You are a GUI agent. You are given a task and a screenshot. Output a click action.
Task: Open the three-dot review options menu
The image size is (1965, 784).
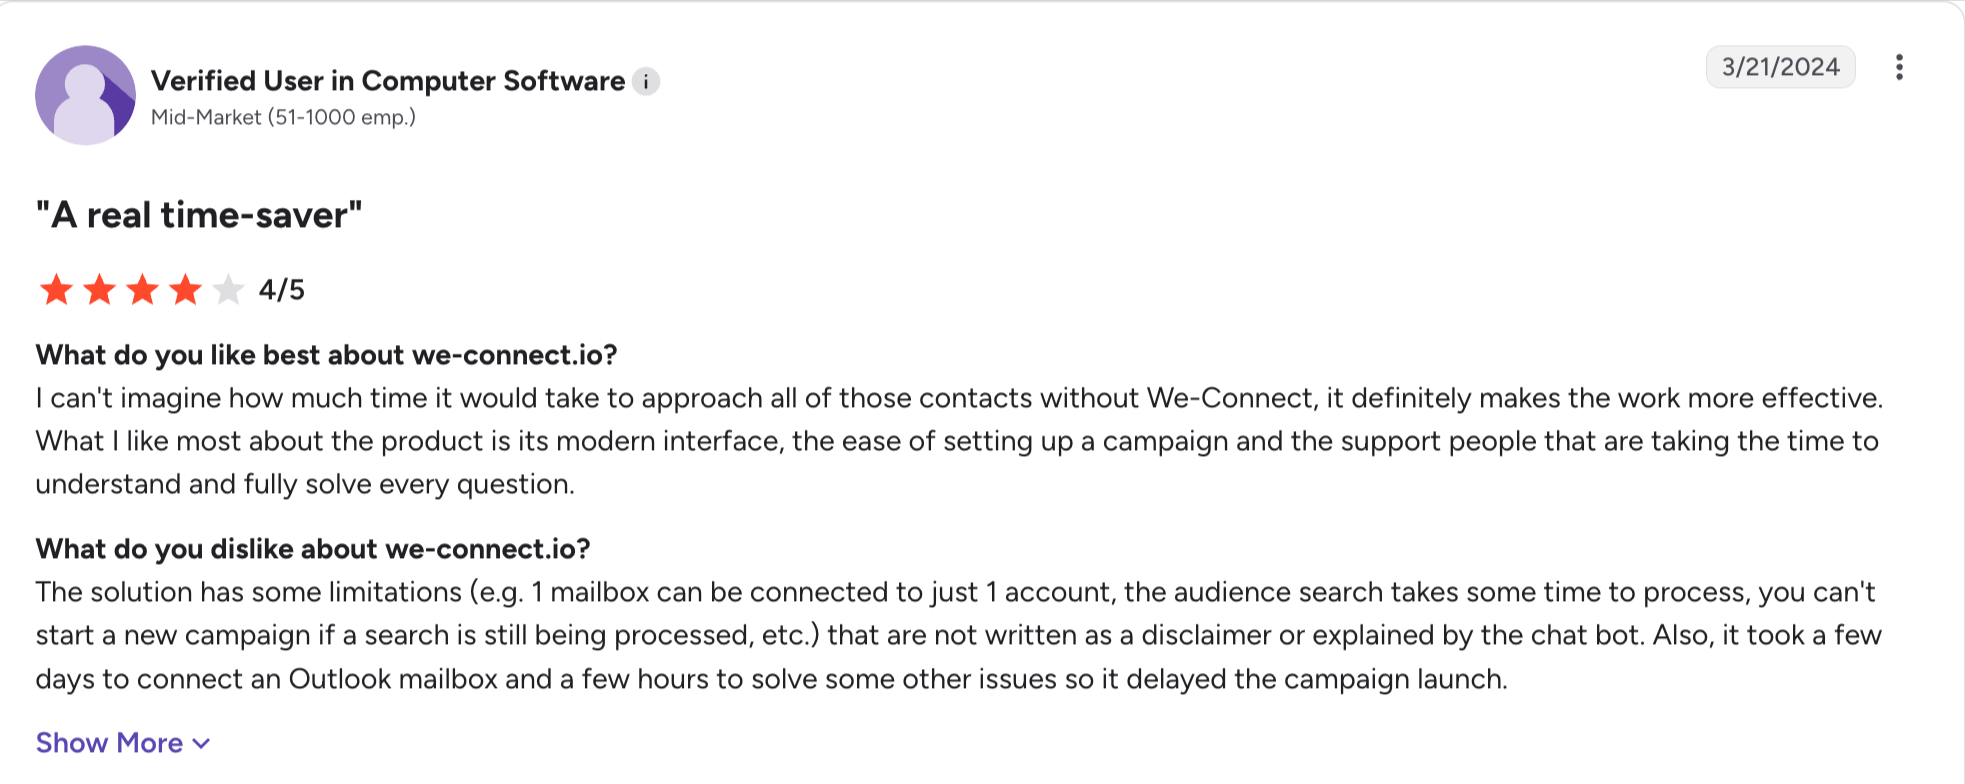[x=1899, y=67]
